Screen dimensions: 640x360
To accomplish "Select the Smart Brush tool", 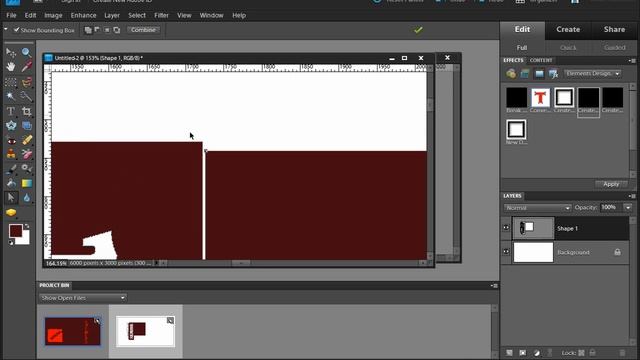I will click(x=27, y=169).
